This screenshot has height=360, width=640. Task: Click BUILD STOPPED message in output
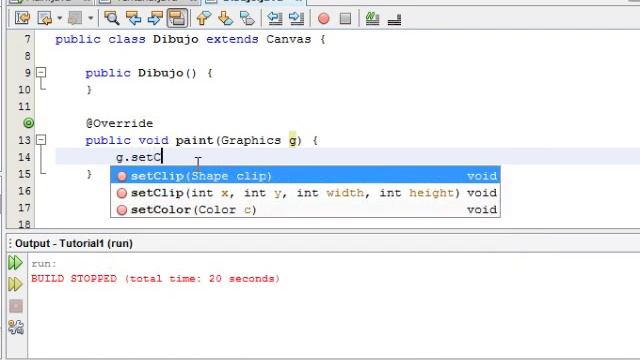tap(156, 279)
